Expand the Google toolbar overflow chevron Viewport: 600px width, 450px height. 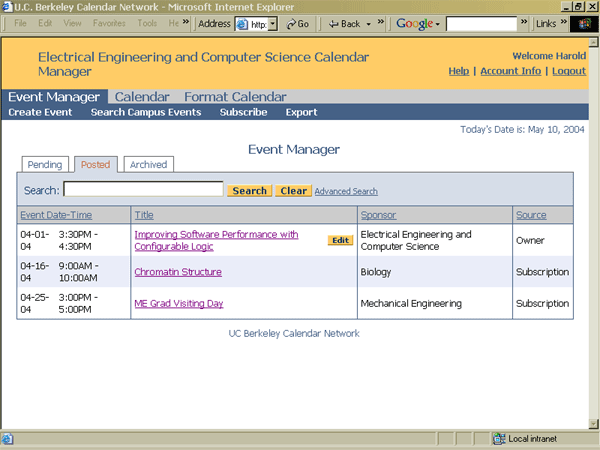coord(524,22)
